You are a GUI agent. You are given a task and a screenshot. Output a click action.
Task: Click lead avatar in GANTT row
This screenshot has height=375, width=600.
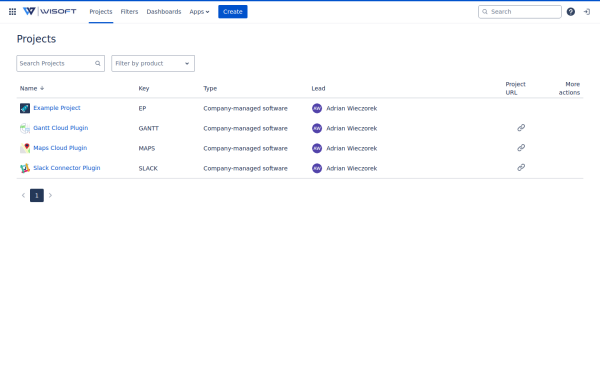click(317, 128)
